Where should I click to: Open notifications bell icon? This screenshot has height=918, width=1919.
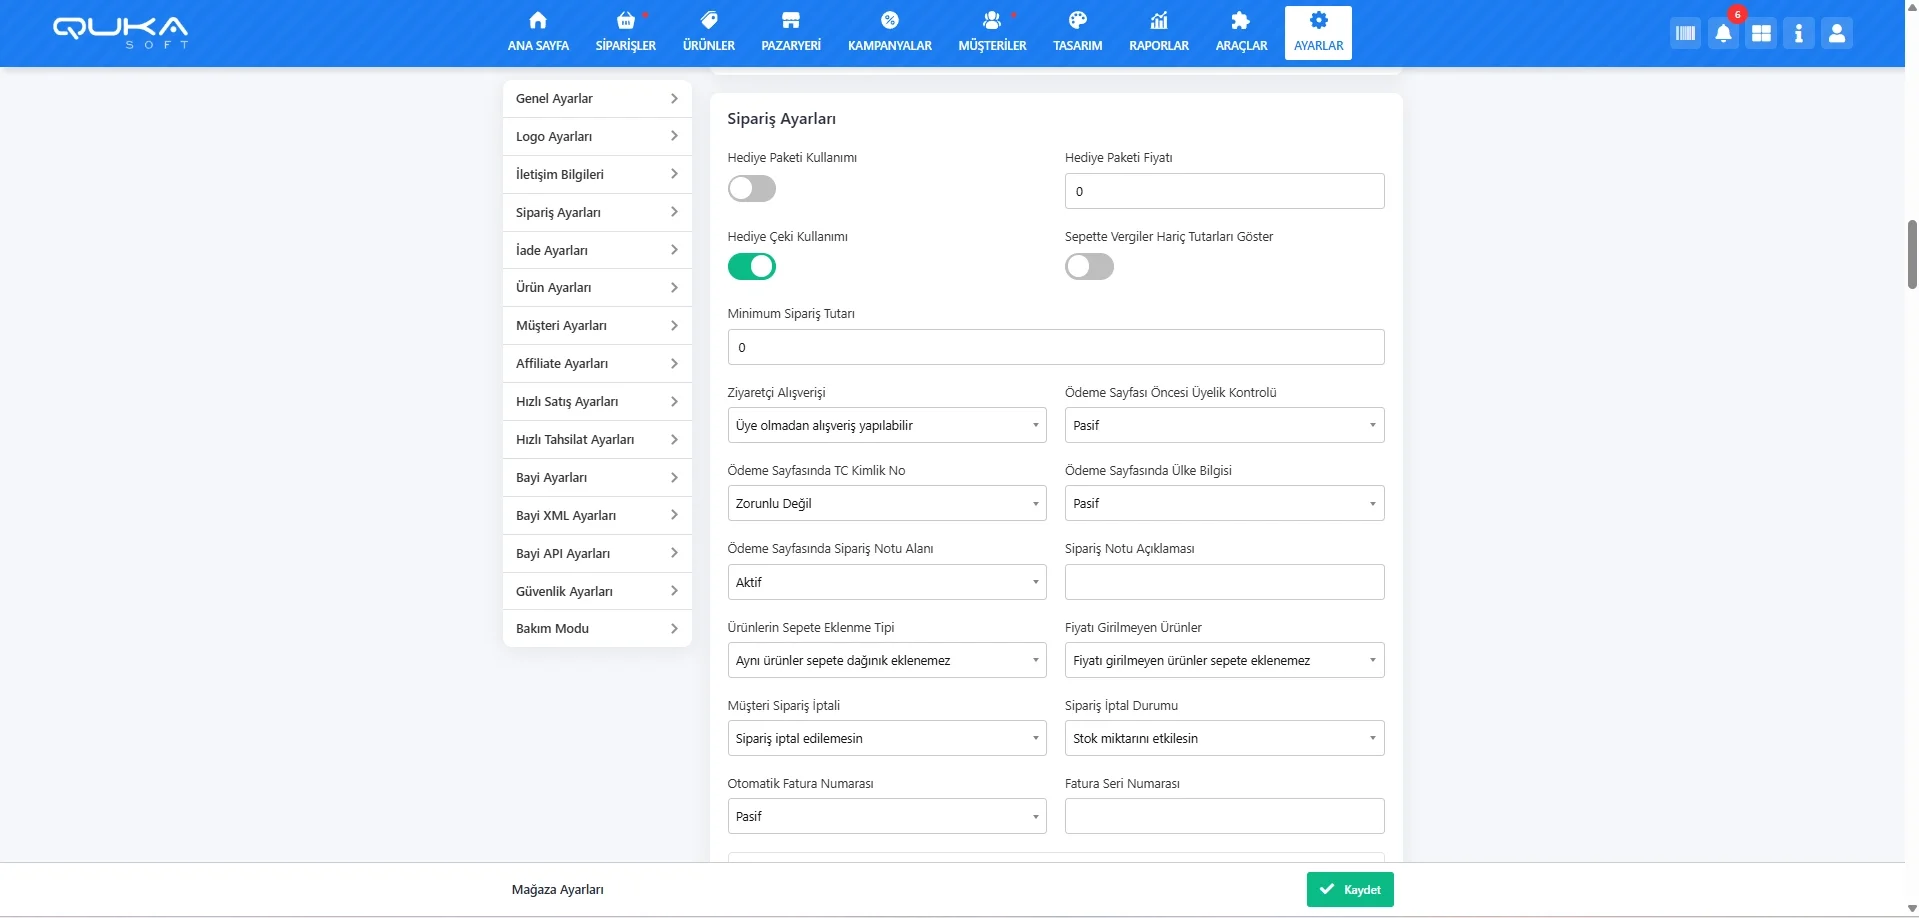pos(1723,33)
